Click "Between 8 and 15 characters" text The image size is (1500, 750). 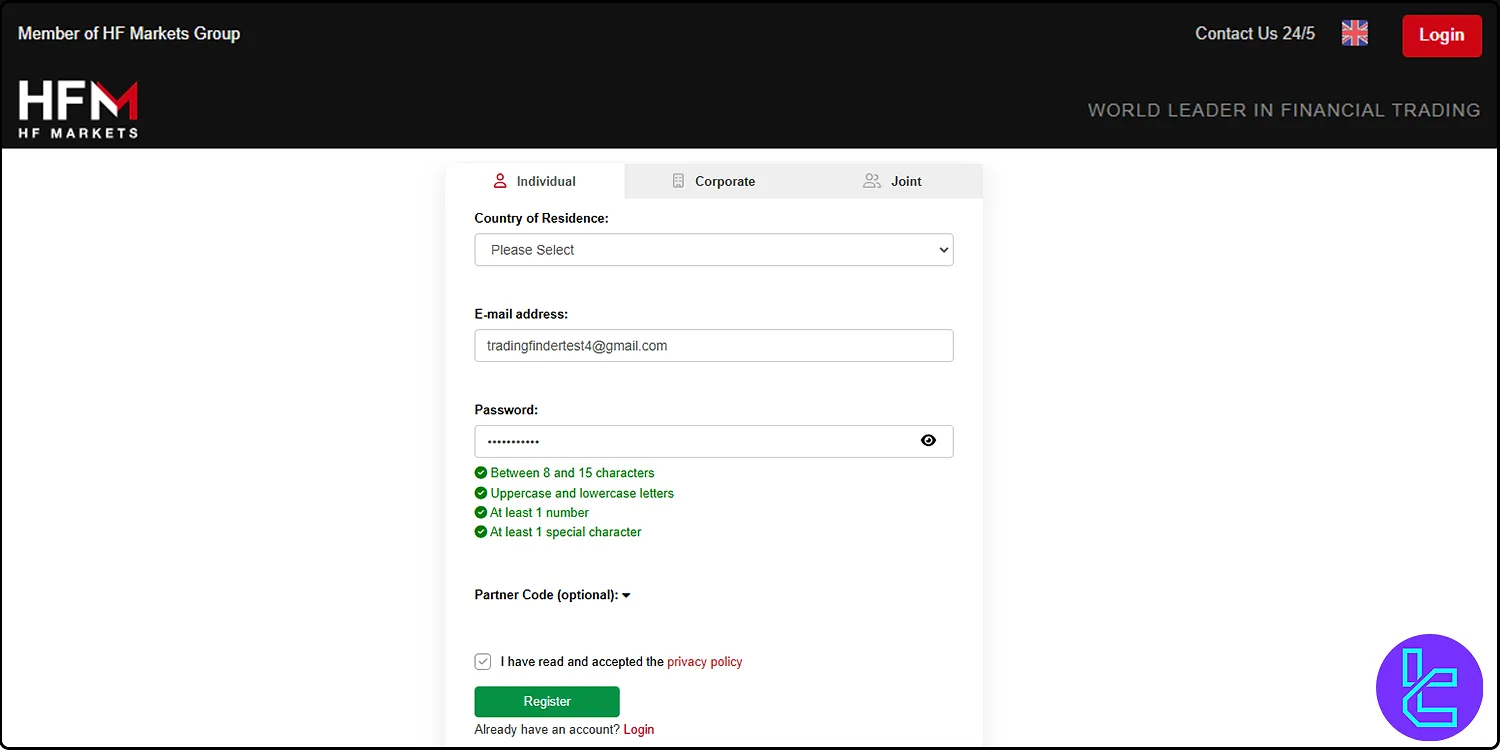[x=572, y=473]
